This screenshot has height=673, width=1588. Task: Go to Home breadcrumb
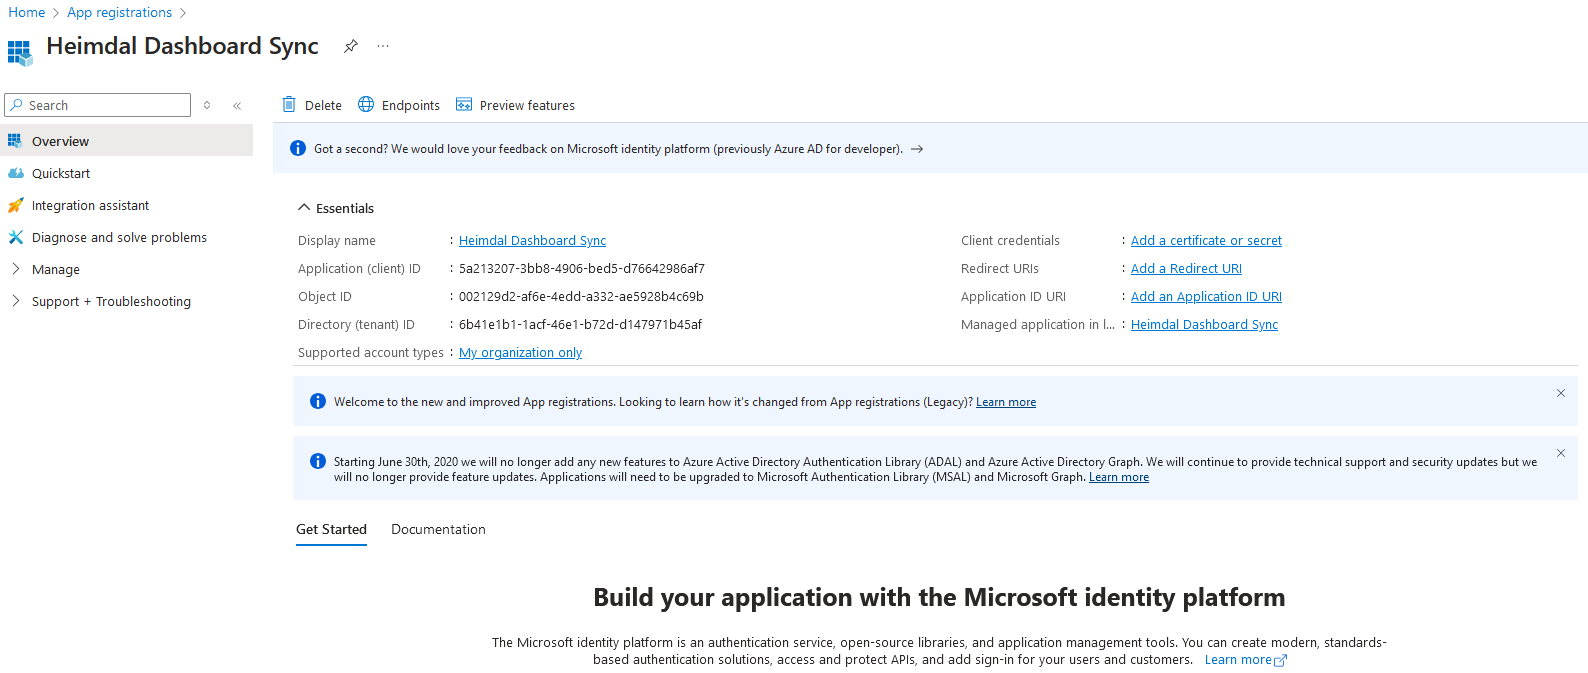27,12
